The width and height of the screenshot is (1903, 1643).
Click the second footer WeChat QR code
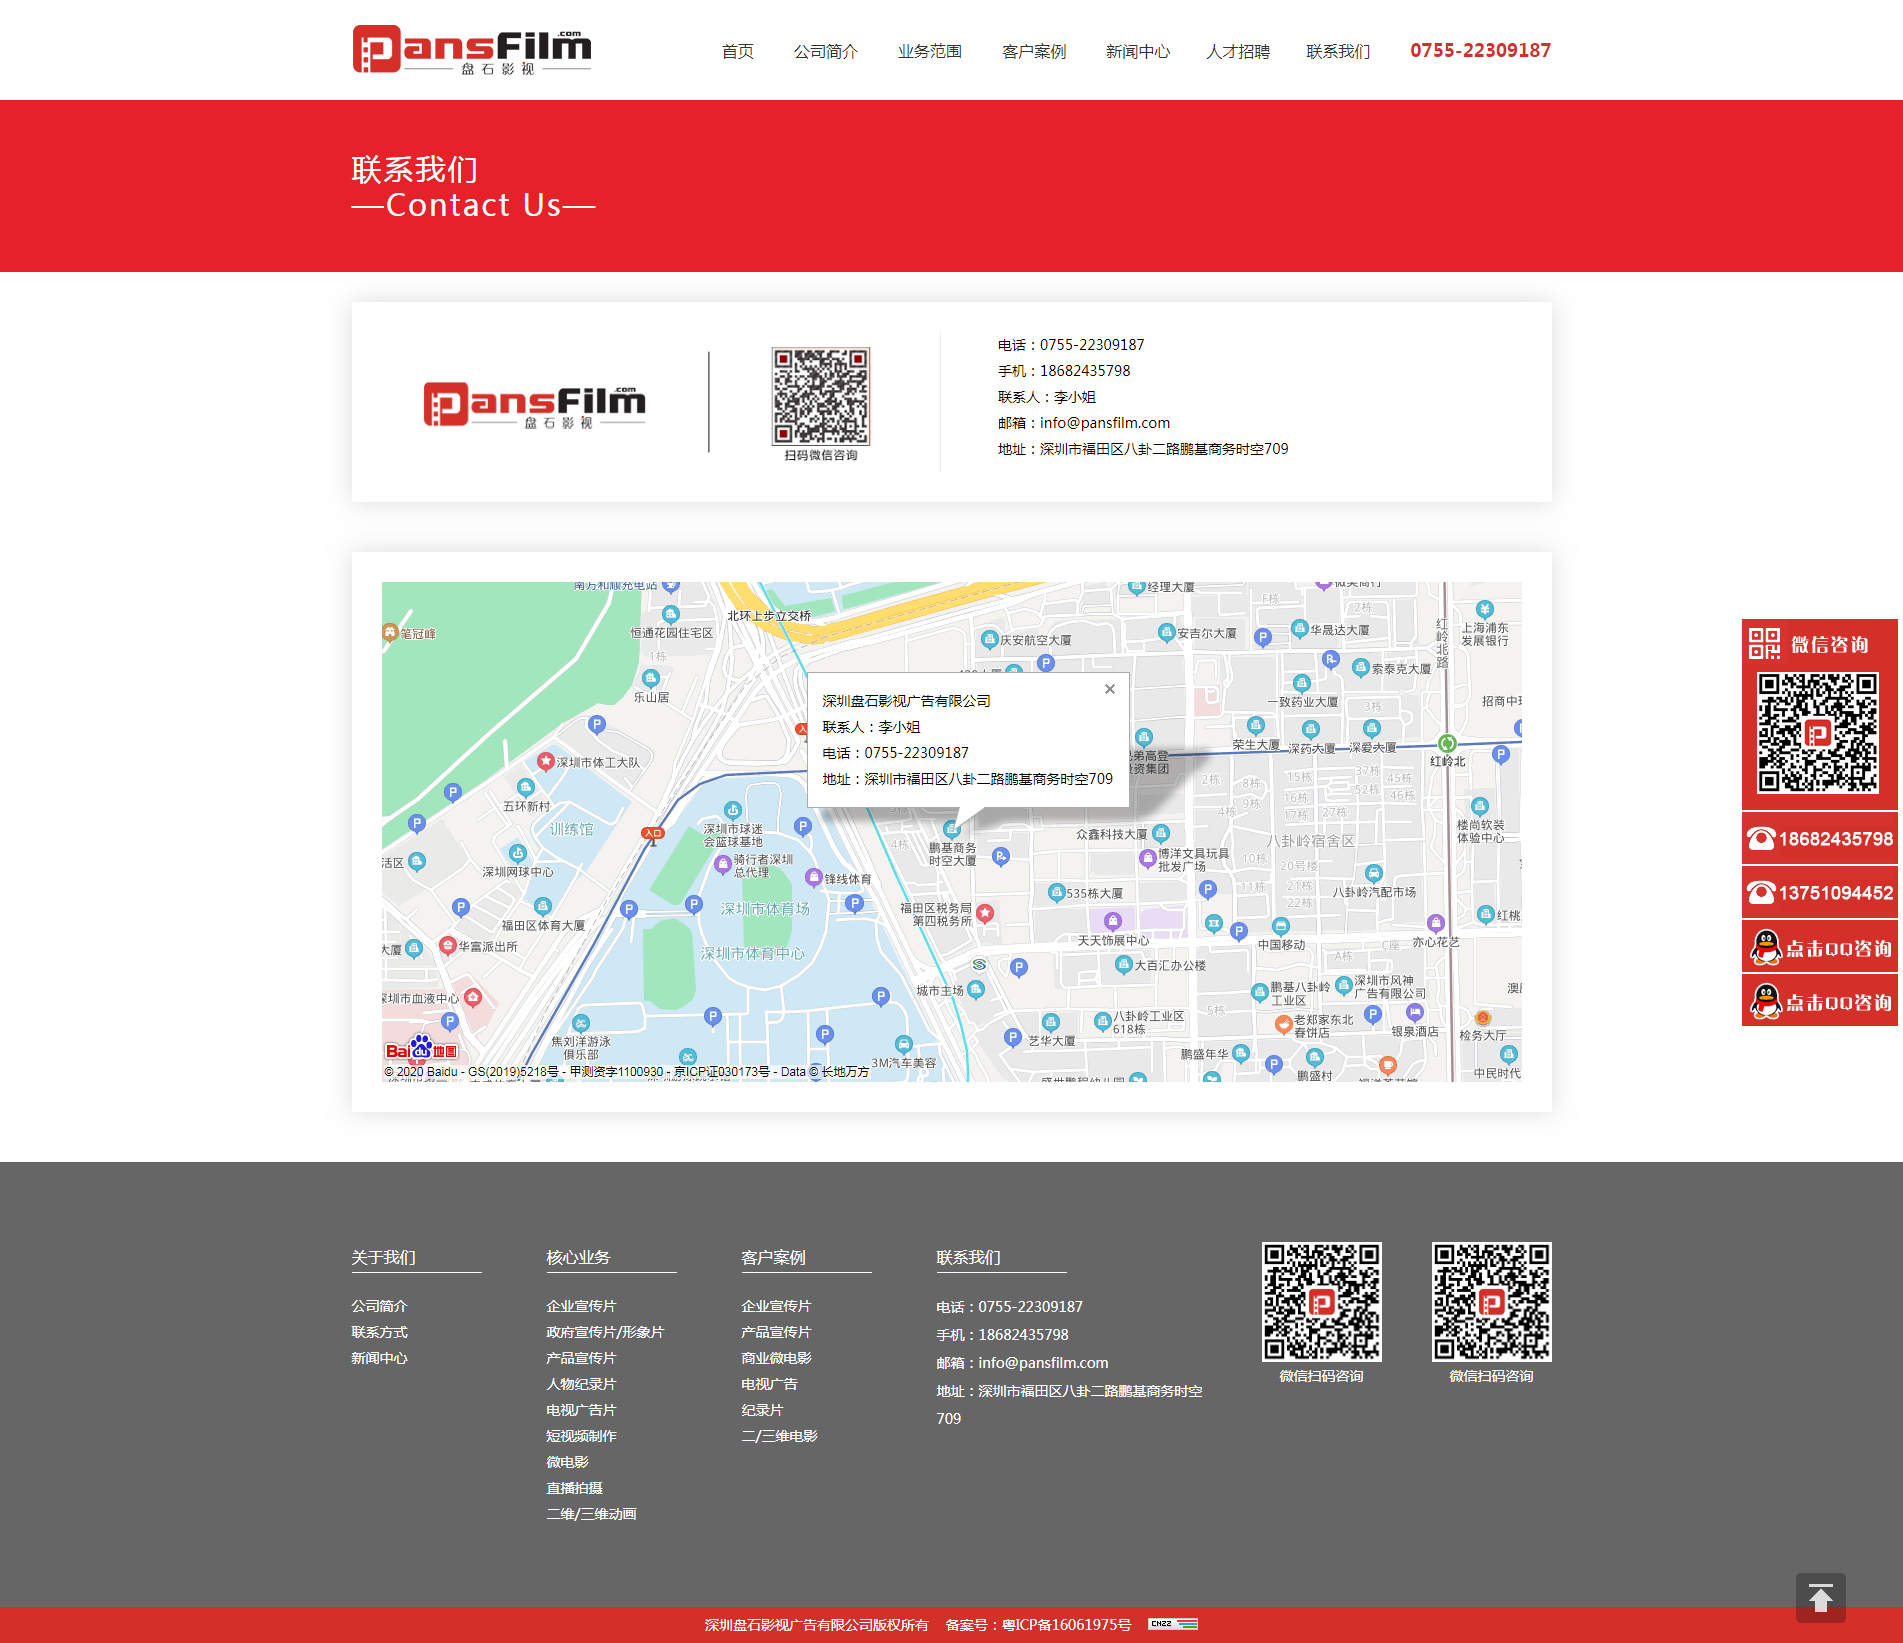pos(1491,1301)
